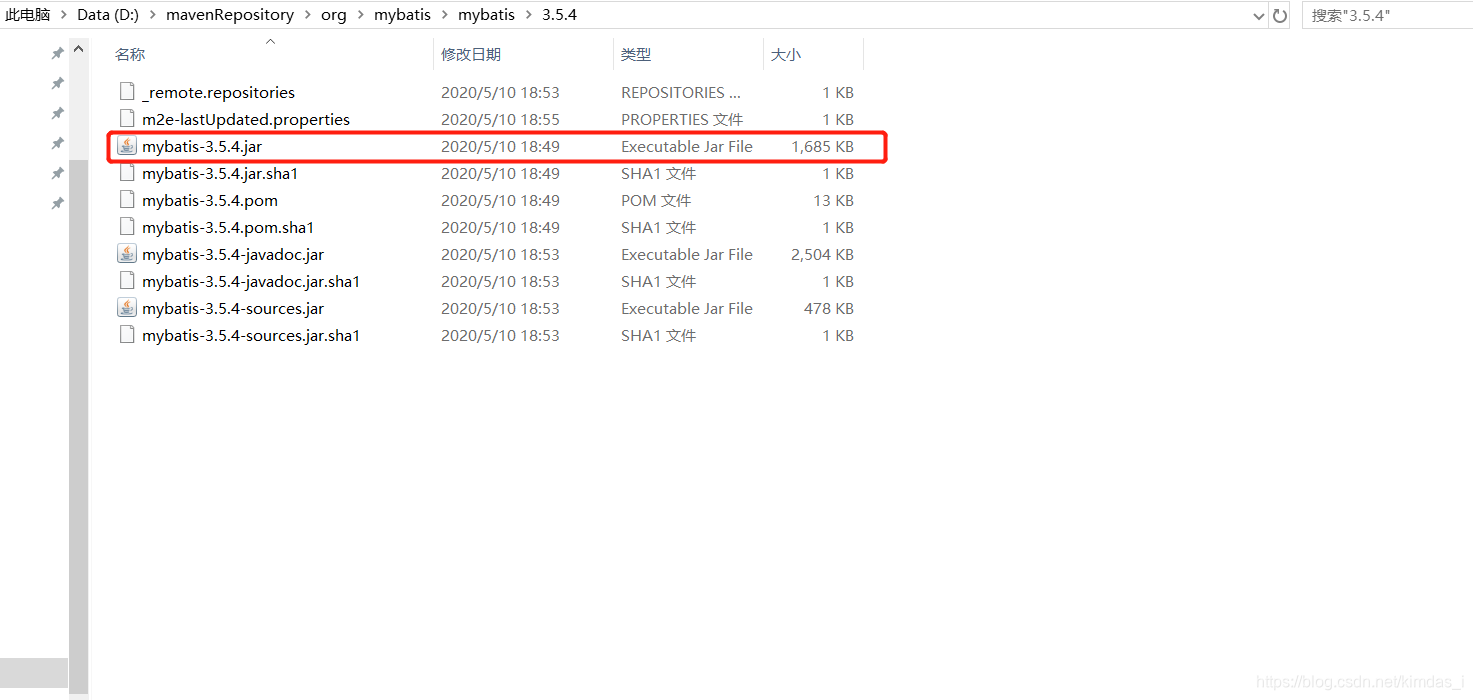Image resolution: width=1473 pixels, height=700 pixels.
Task: Click the Java icon of mybatis-3.5.4-sources.jar
Action: tap(127, 308)
